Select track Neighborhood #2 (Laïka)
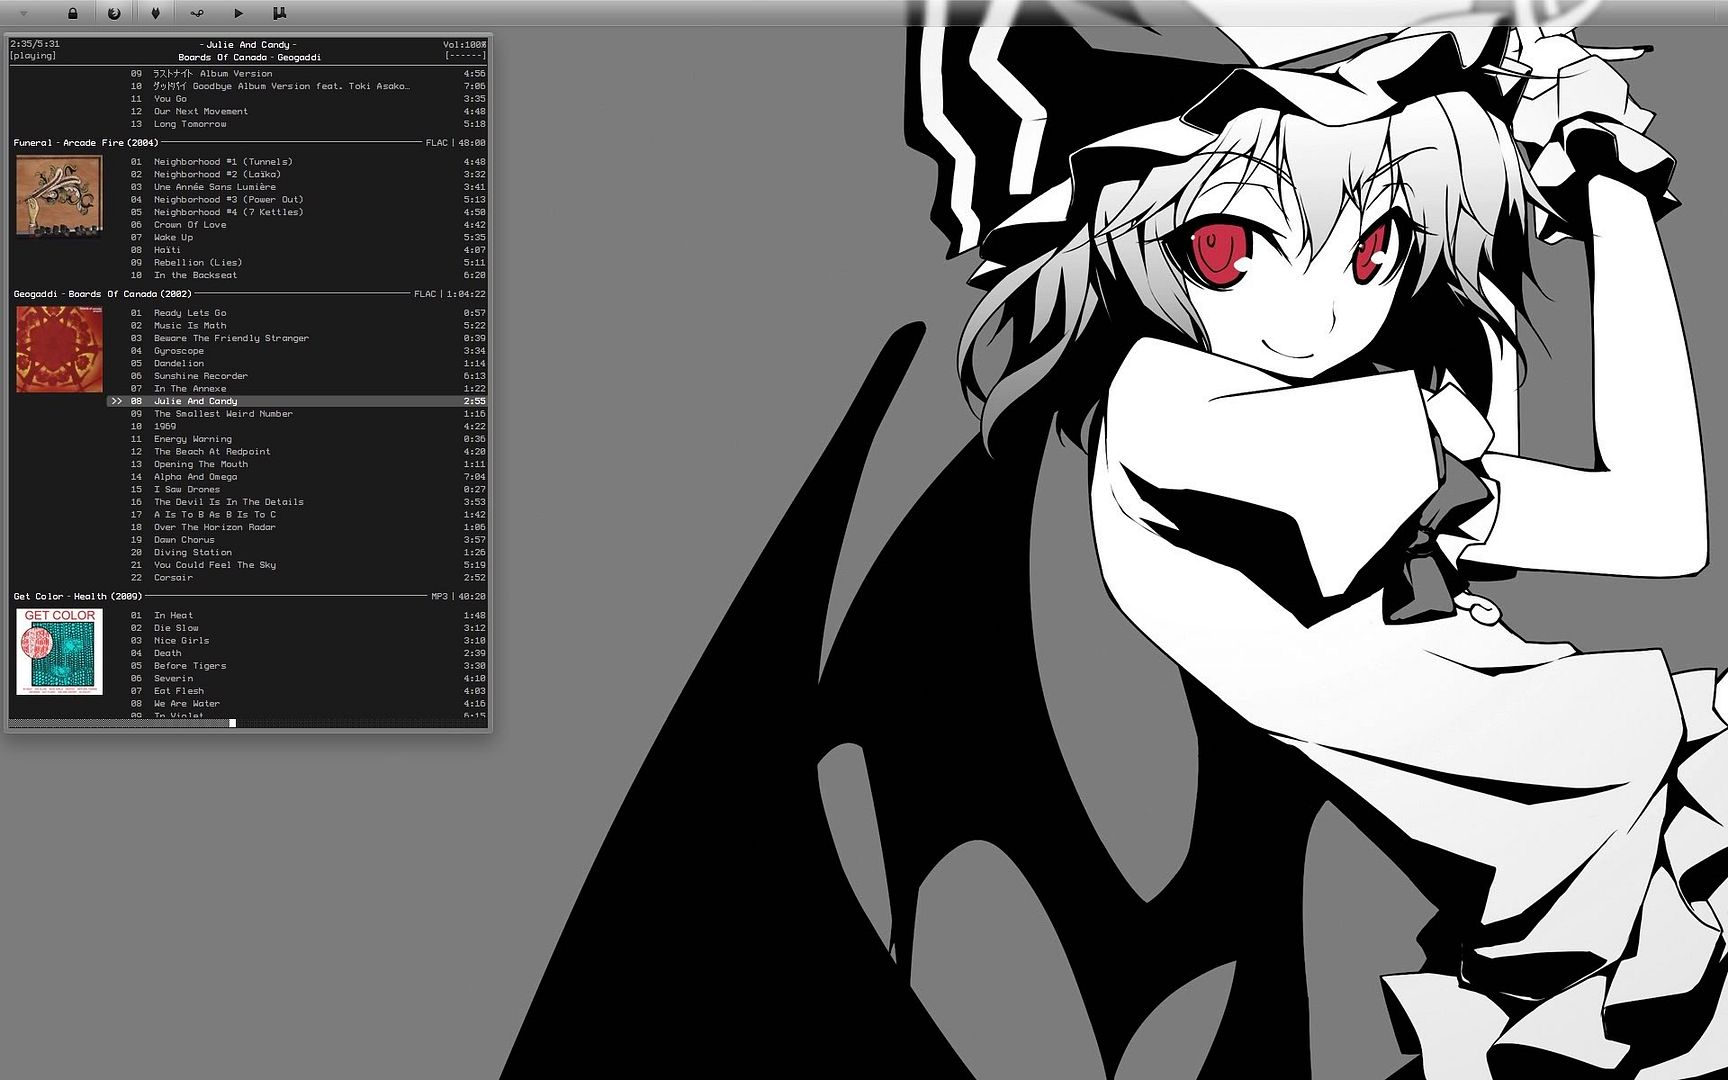 297,174
